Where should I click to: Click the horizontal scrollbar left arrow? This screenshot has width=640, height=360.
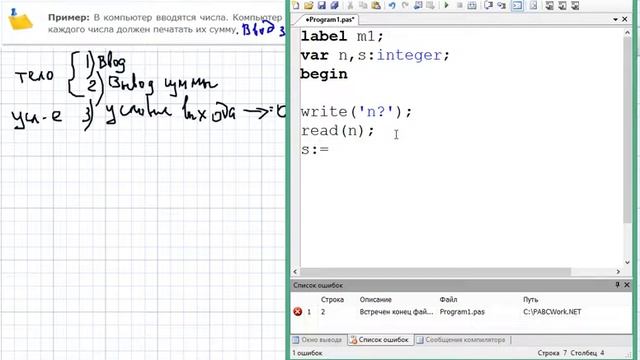pos(296,271)
